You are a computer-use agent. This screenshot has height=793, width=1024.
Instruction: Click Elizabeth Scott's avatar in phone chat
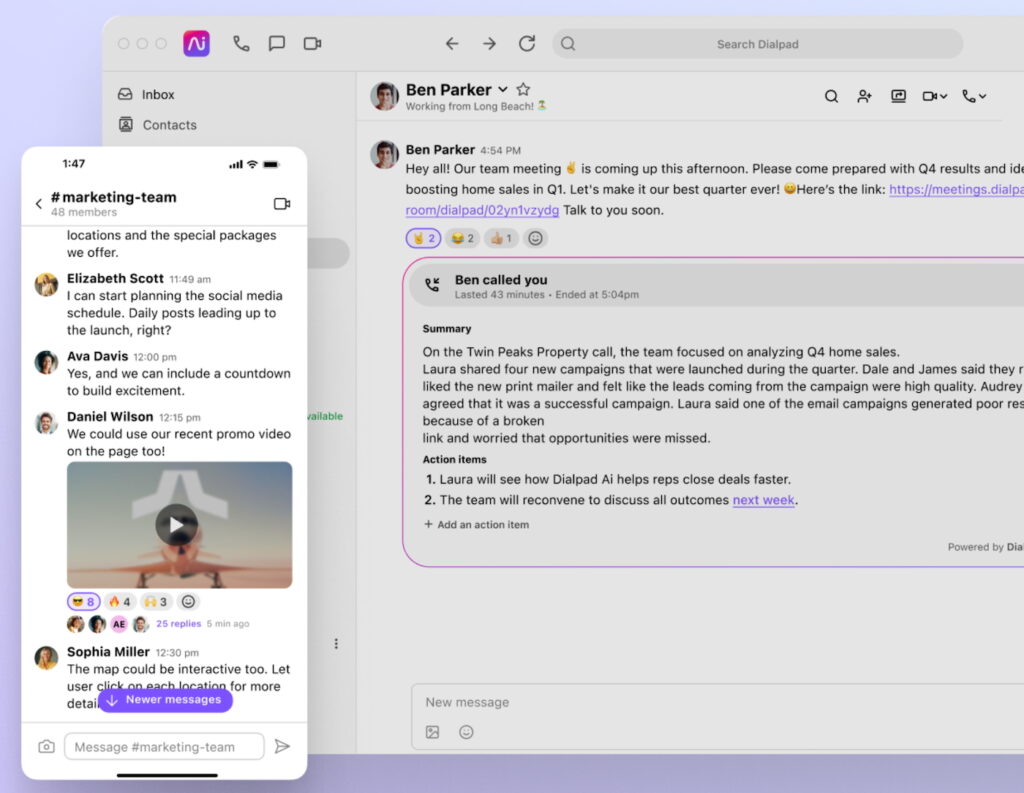(46, 285)
